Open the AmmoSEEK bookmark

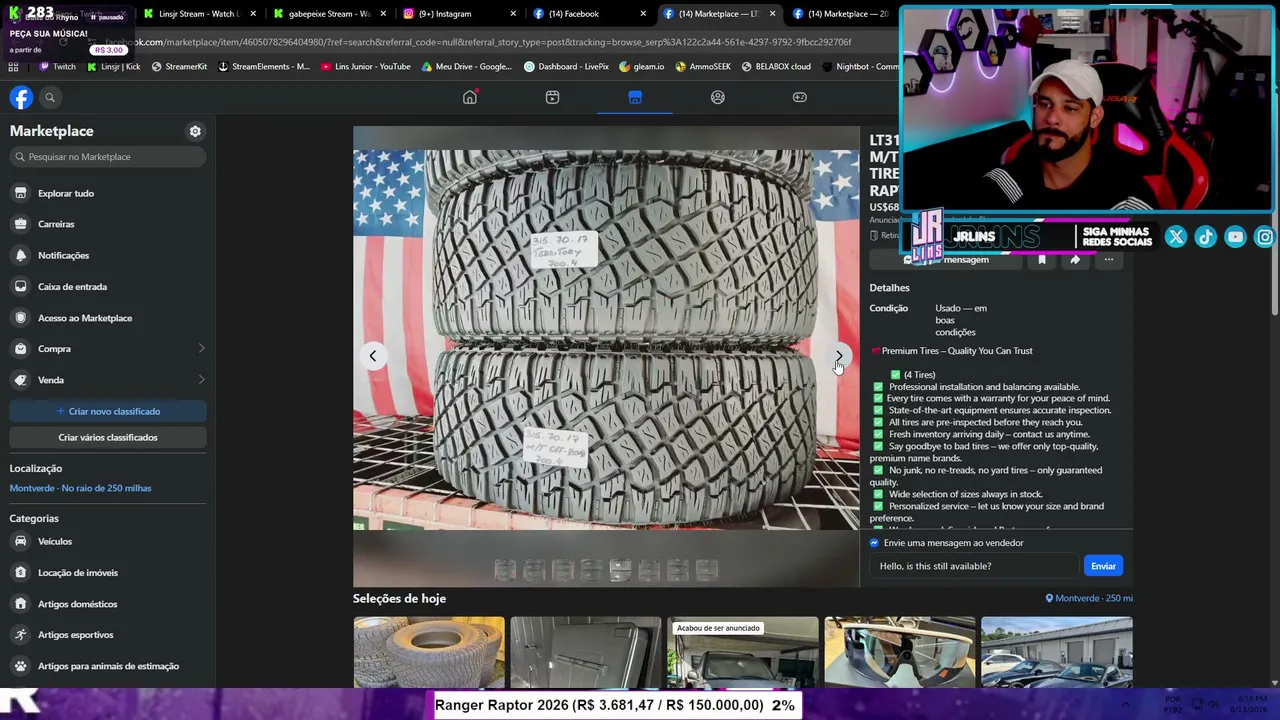[x=703, y=67]
